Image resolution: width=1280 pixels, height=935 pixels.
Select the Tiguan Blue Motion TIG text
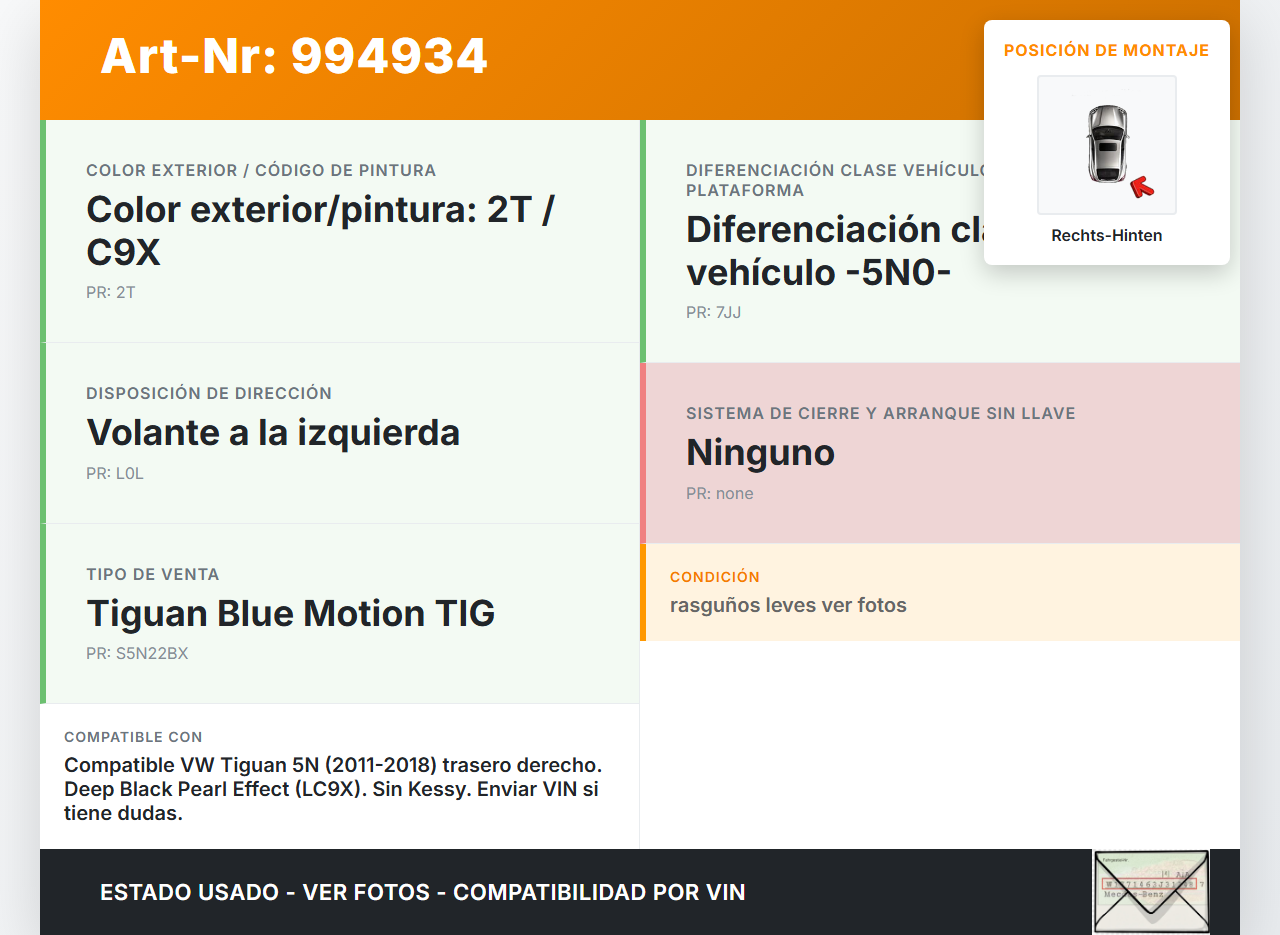coord(291,613)
